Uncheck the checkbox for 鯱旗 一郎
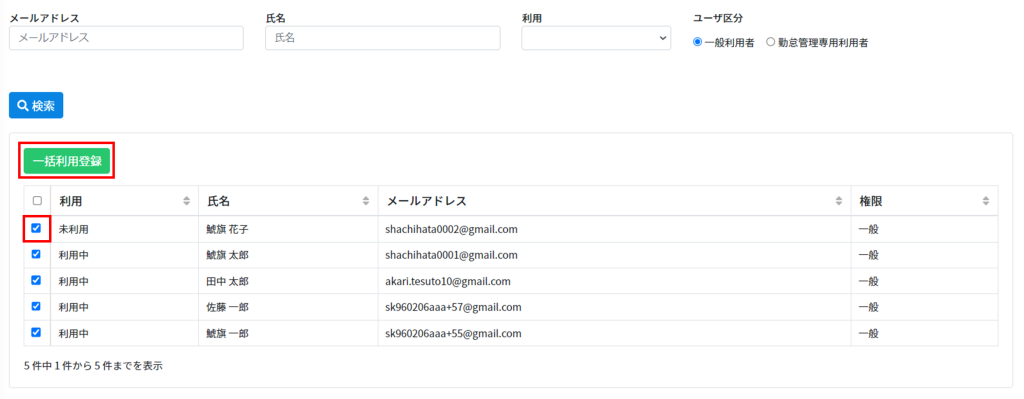 [37, 332]
